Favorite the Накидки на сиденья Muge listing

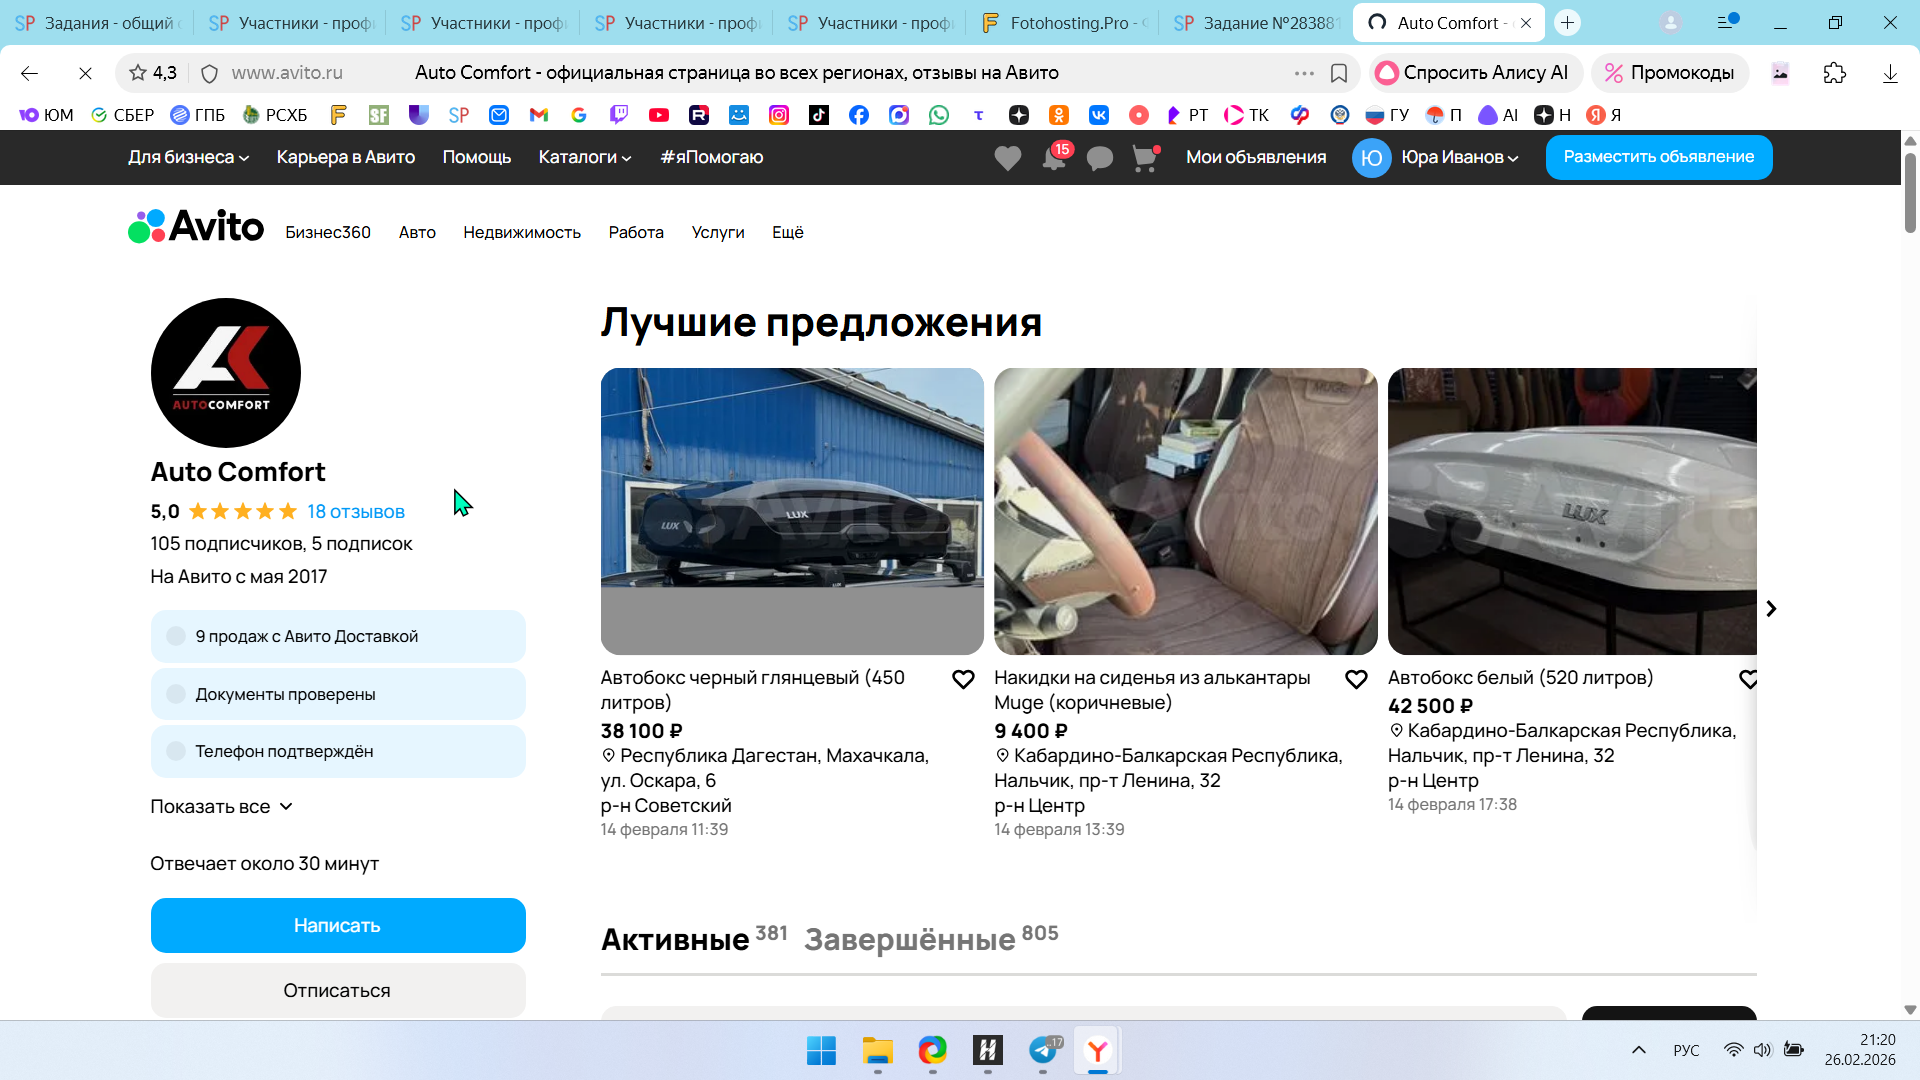(x=1356, y=680)
